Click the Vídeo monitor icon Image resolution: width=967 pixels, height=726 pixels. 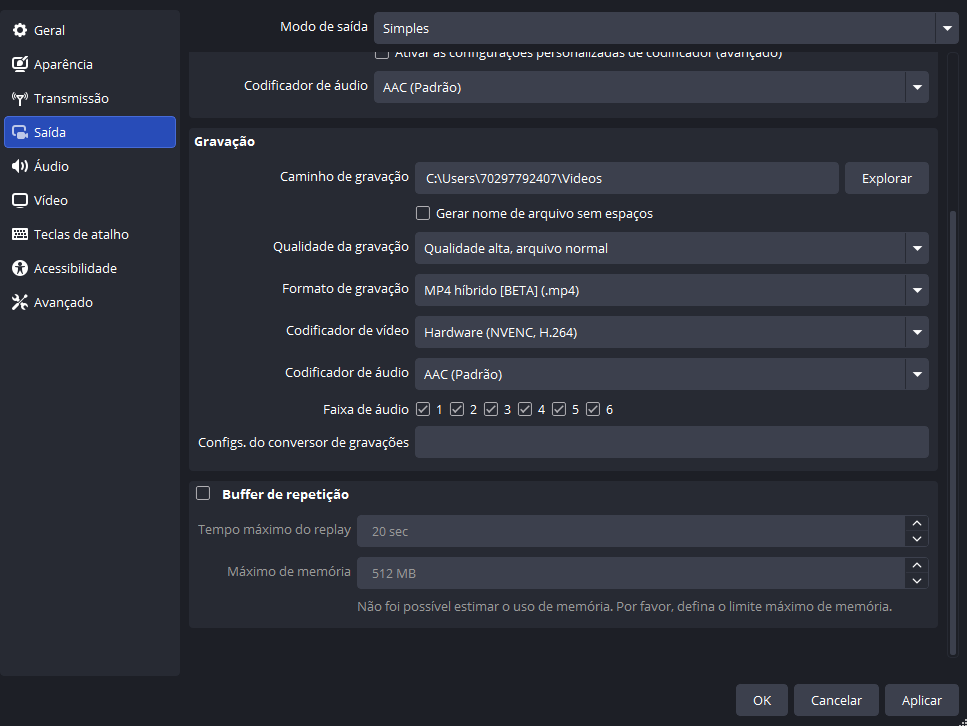(20, 200)
